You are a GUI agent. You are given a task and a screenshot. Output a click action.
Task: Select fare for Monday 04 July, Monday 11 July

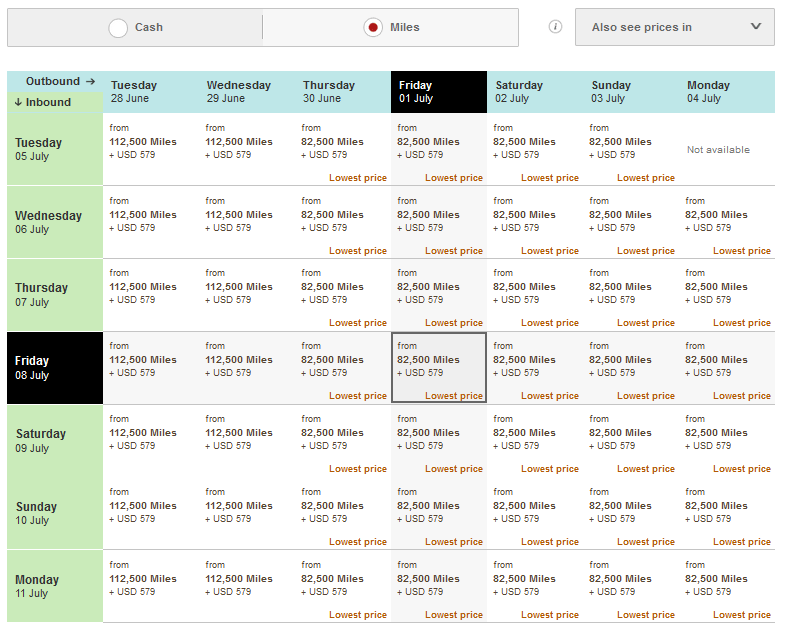[x=727, y=586]
